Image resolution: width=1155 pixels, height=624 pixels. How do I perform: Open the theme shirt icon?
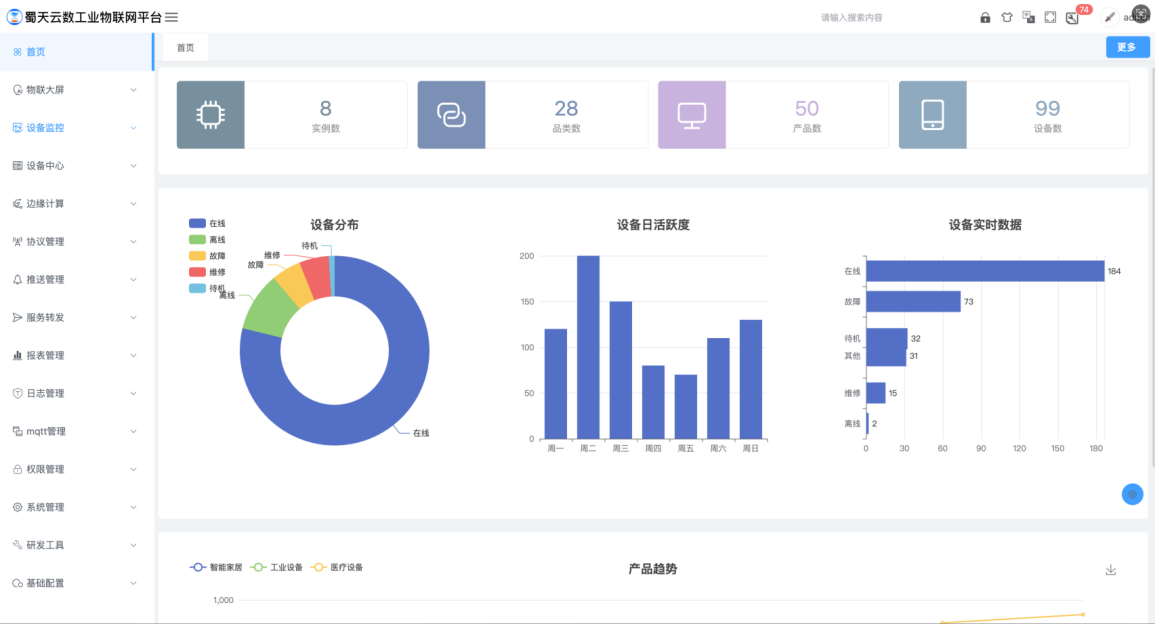tap(1007, 18)
